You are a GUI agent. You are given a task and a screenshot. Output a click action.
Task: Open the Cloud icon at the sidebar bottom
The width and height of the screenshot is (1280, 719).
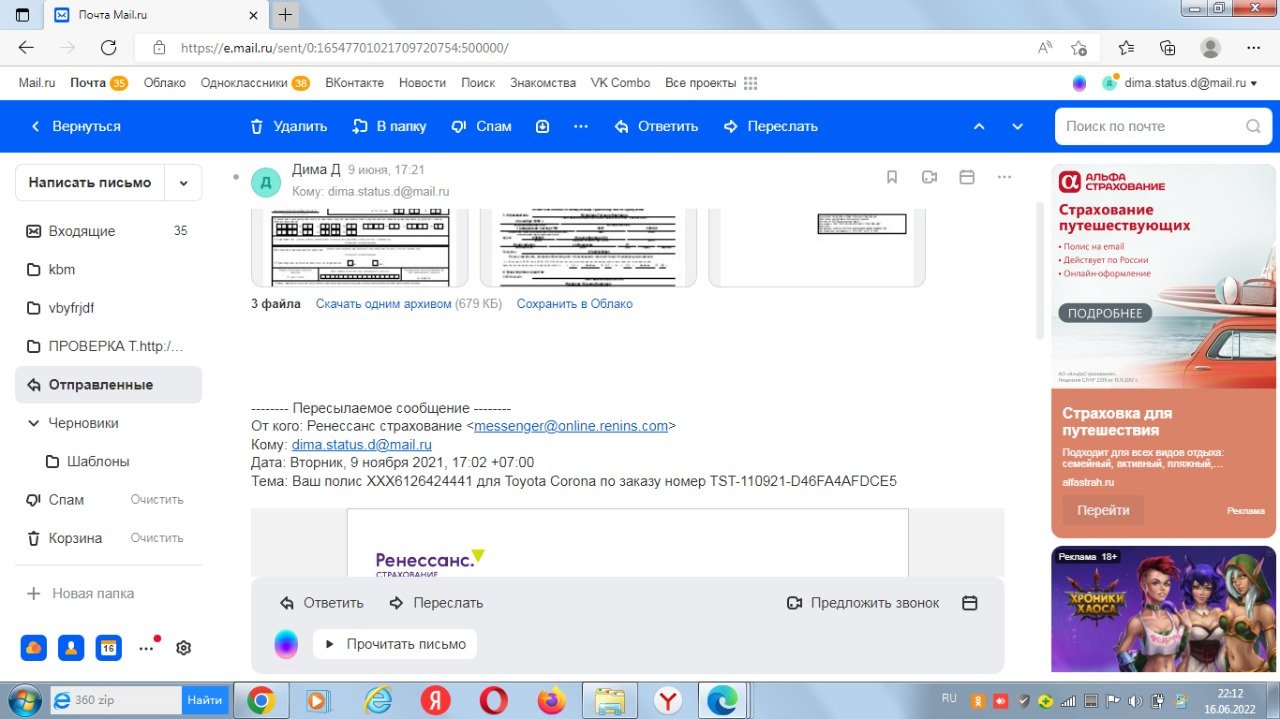[x=34, y=647]
